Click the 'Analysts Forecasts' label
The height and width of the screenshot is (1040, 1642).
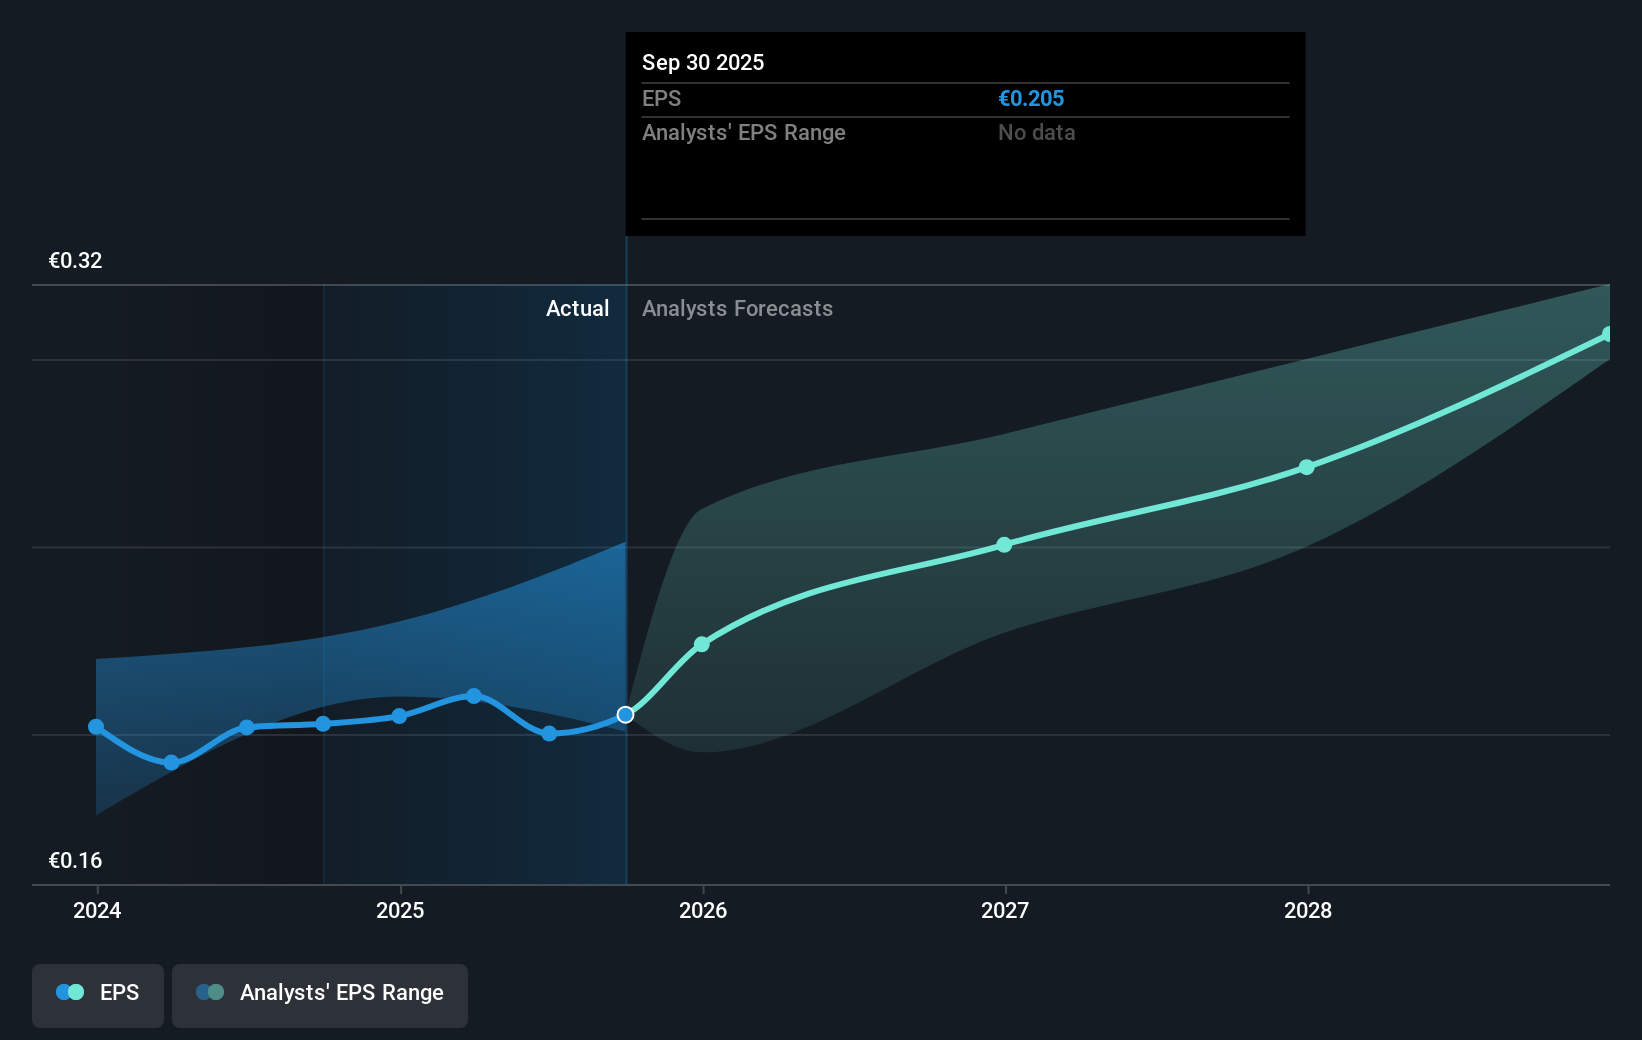click(737, 309)
